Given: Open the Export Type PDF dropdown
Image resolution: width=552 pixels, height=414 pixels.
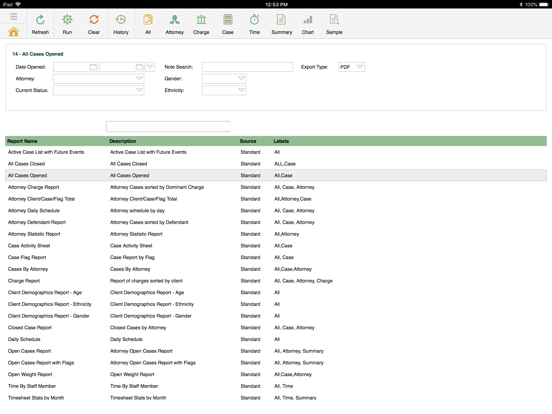Looking at the screenshot, I should pos(351,67).
